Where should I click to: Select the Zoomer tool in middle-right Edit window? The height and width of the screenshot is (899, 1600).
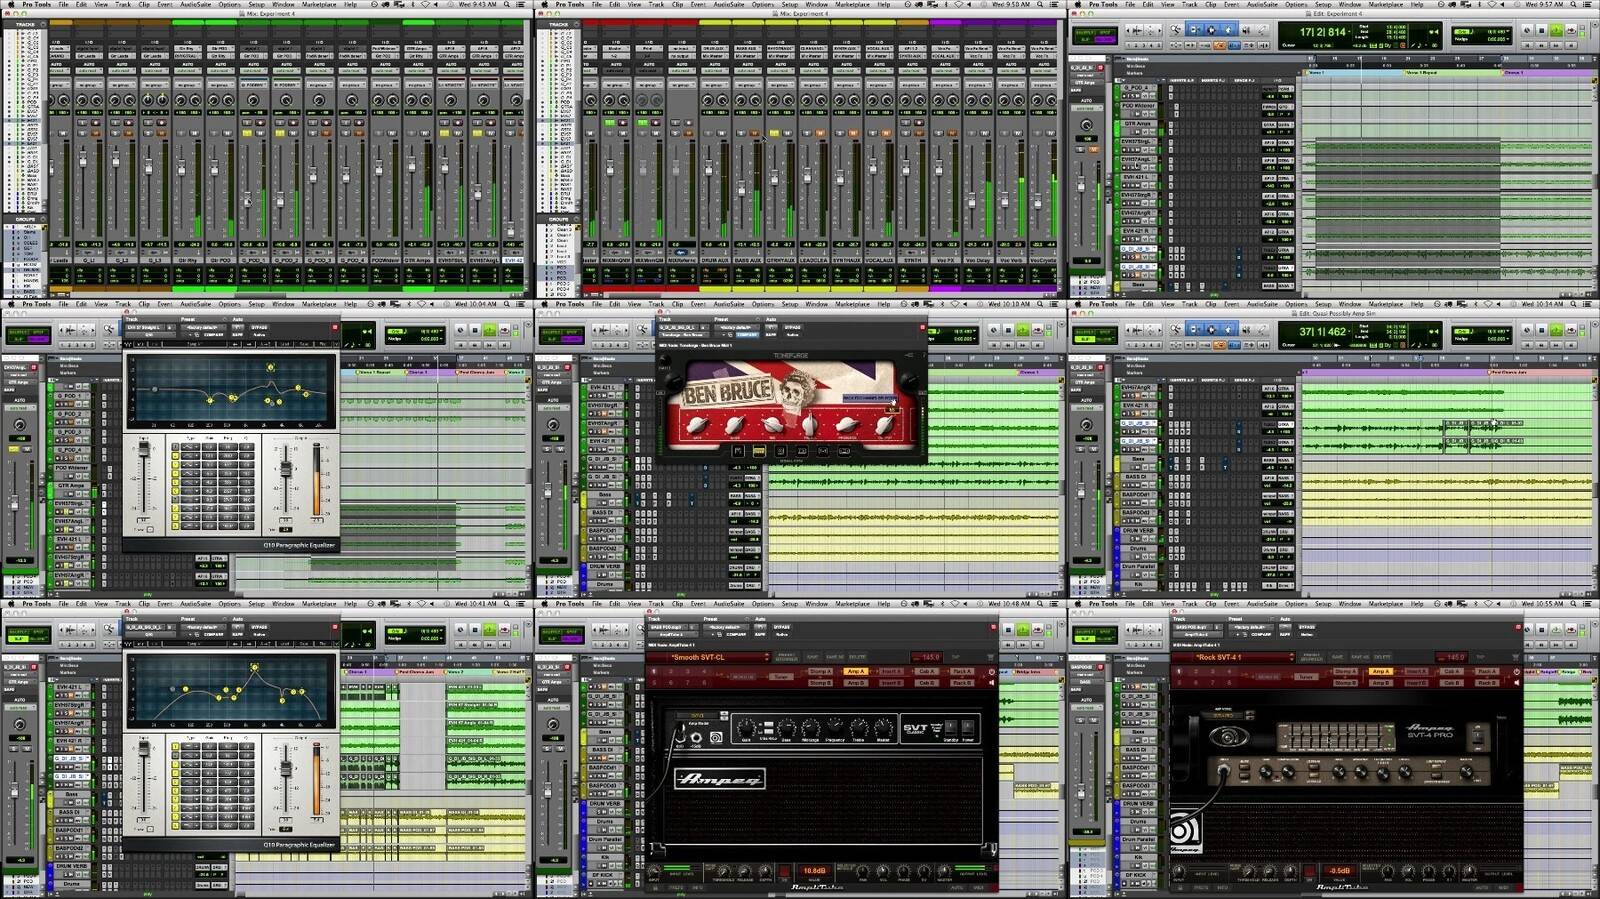[1175, 330]
